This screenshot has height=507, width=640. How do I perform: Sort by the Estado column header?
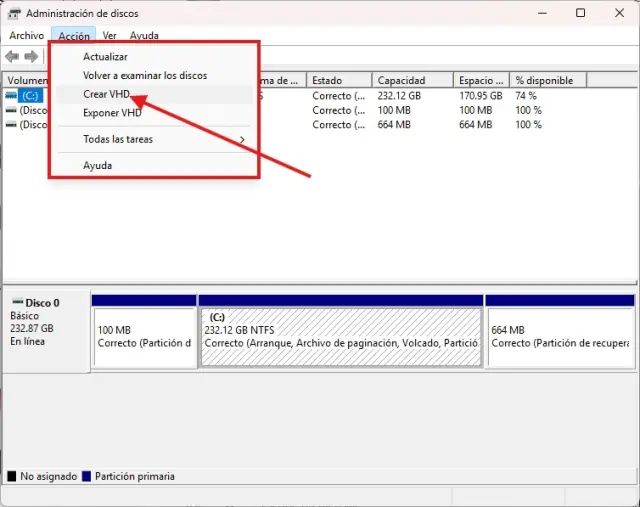338,80
